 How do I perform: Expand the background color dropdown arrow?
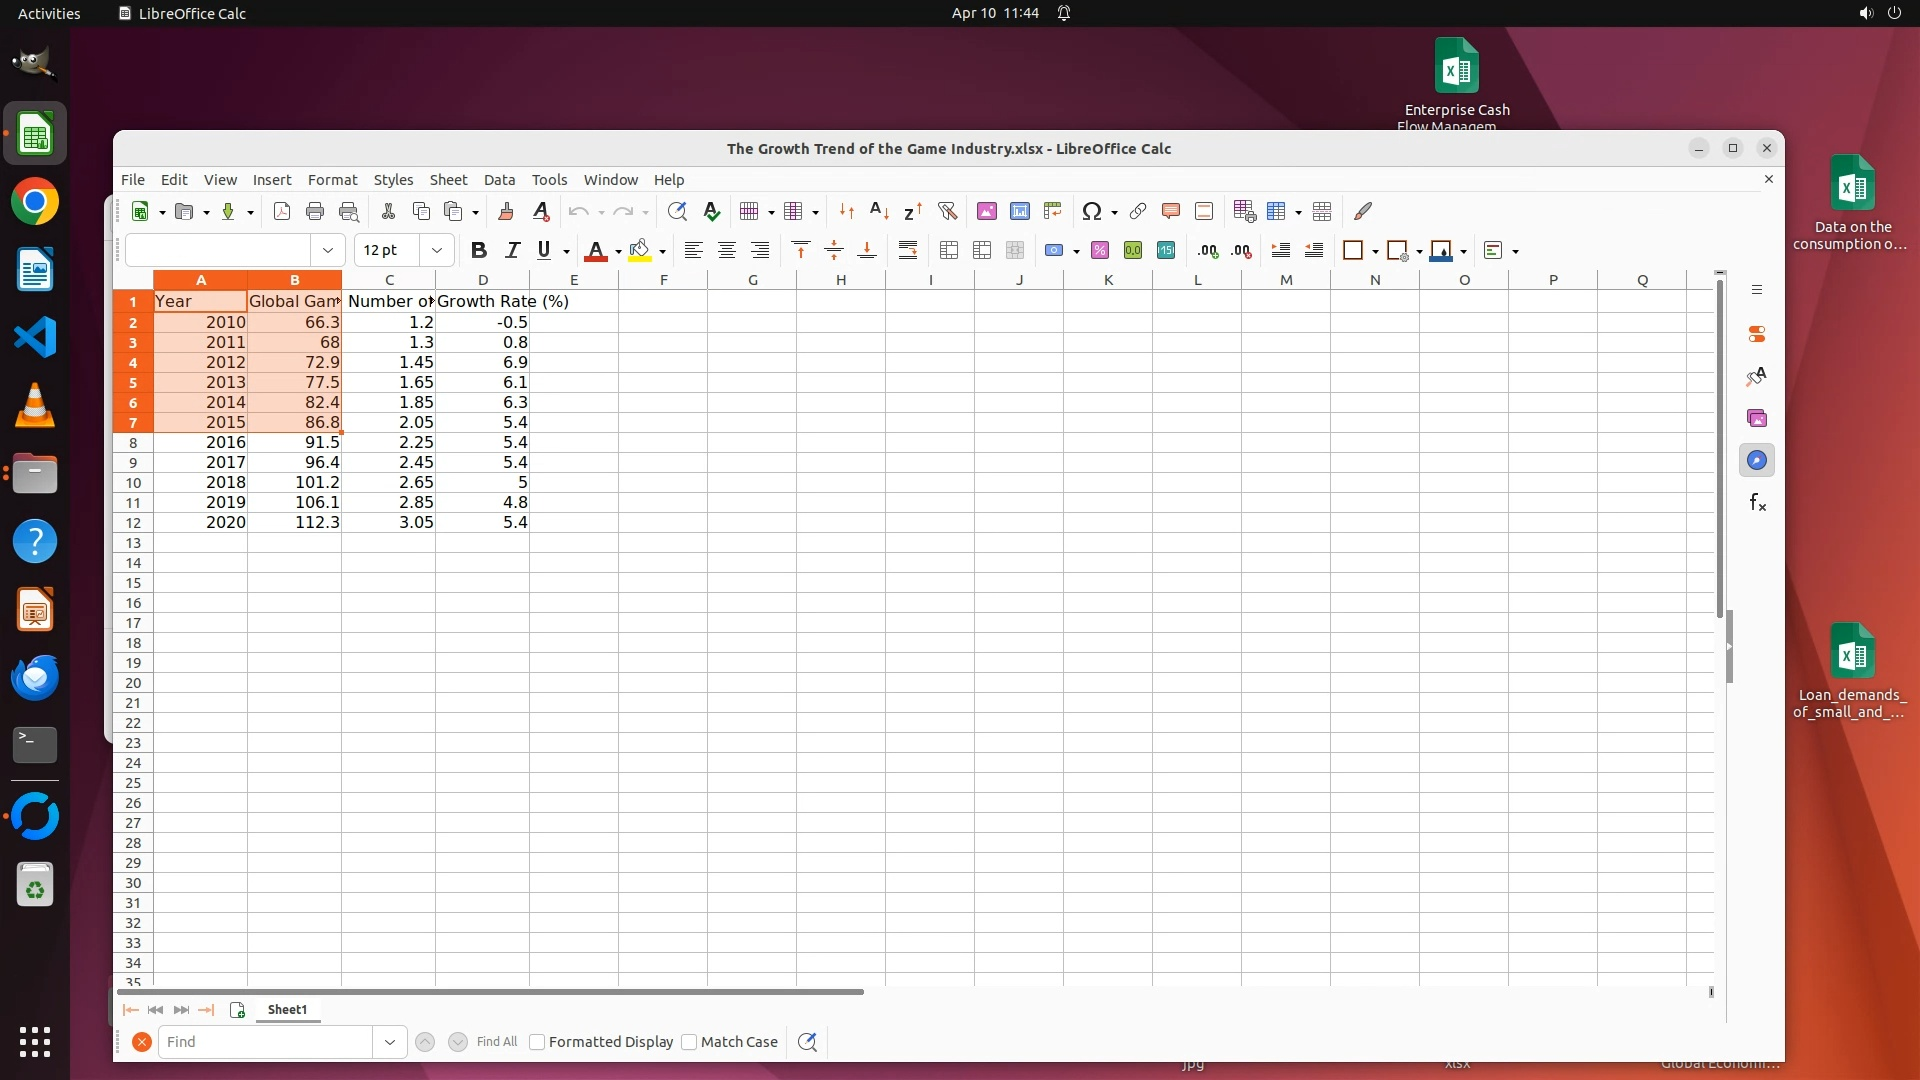[x=662, y=252]
